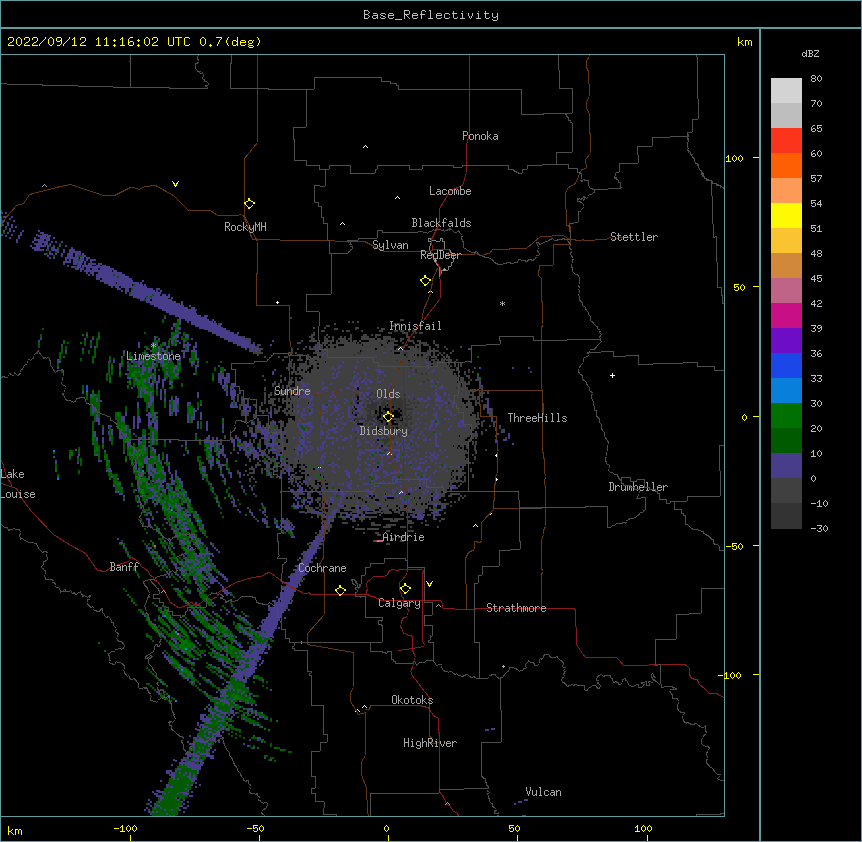Click the green 30 dBZ legend swatch
Screen dimensions: 862x842
786,416
